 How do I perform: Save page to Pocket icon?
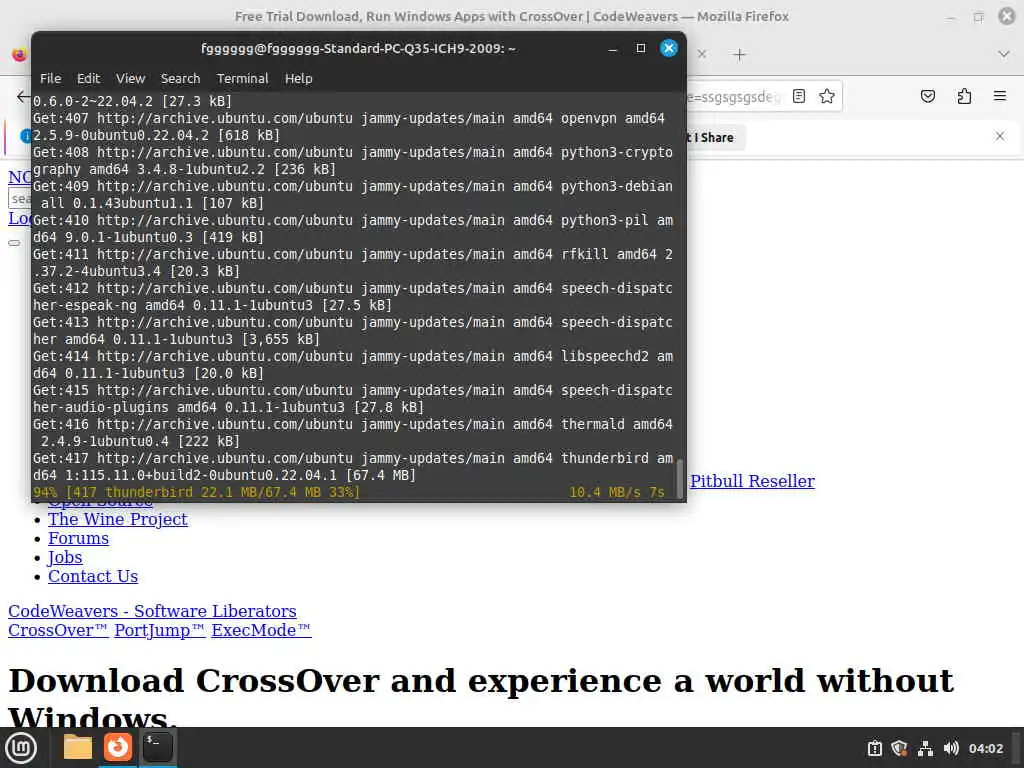pos(927,97)
